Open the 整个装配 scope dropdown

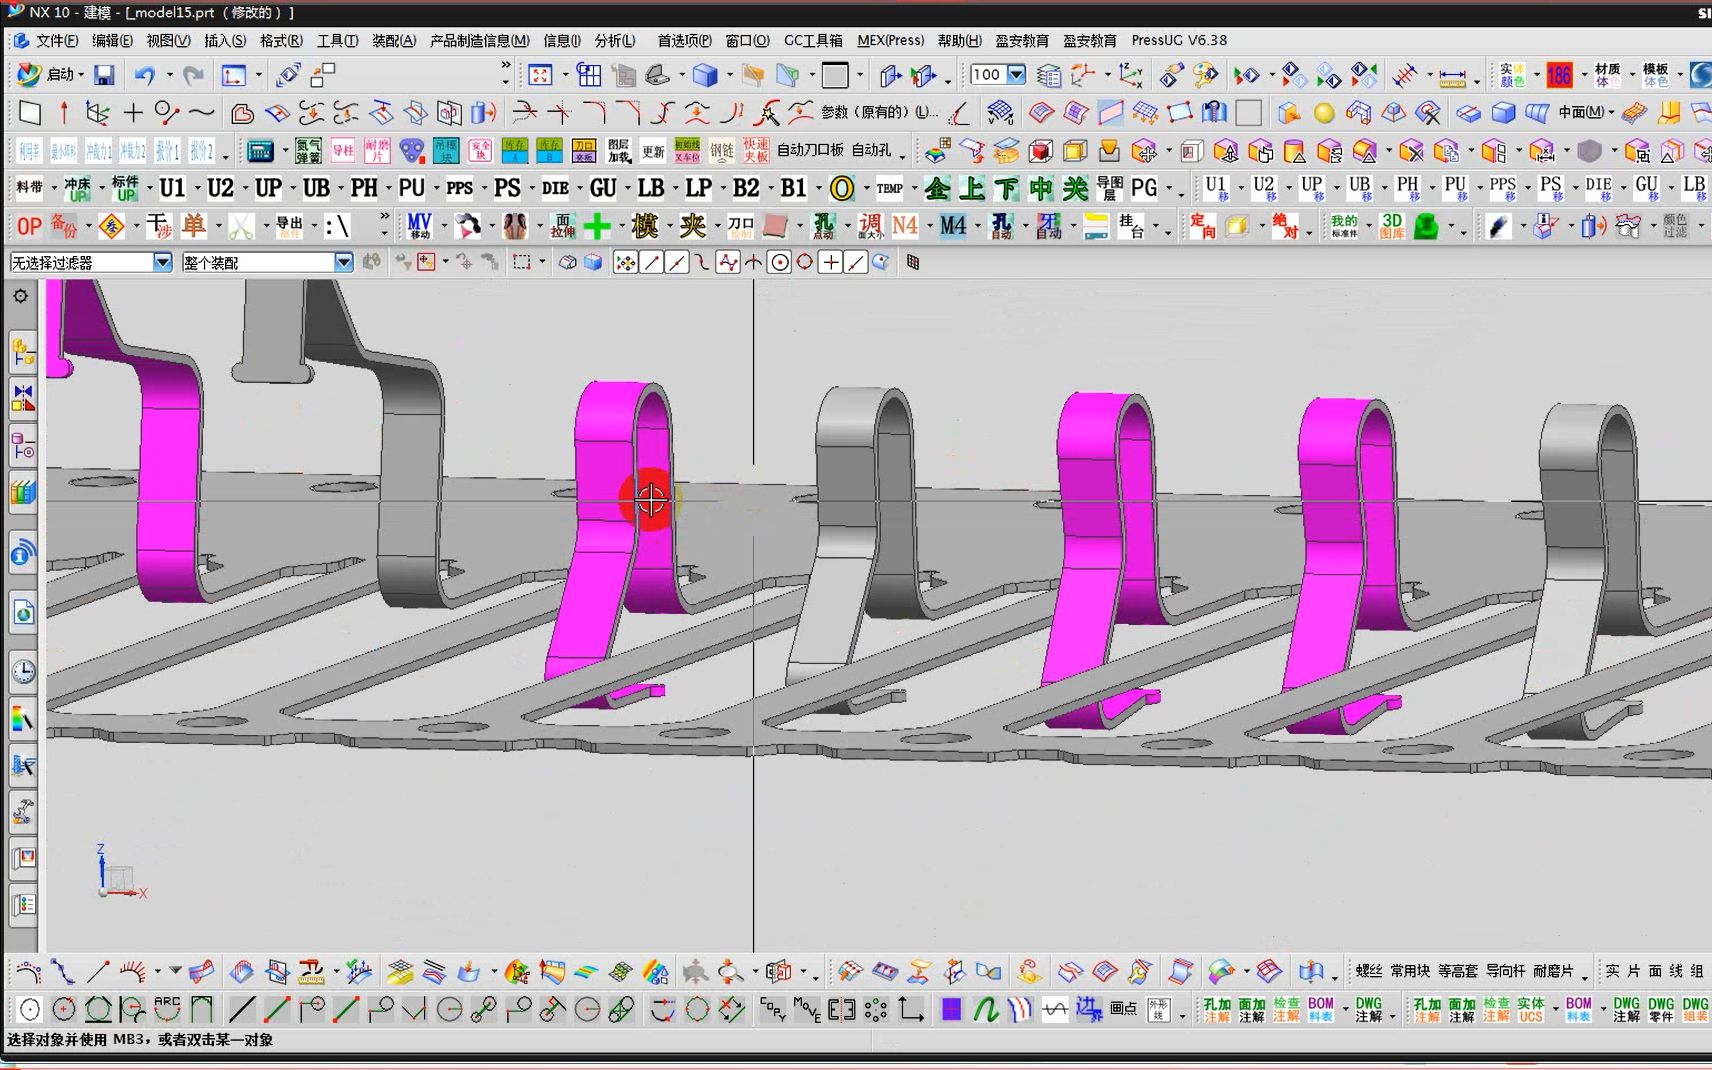click(x=267, y=262)
